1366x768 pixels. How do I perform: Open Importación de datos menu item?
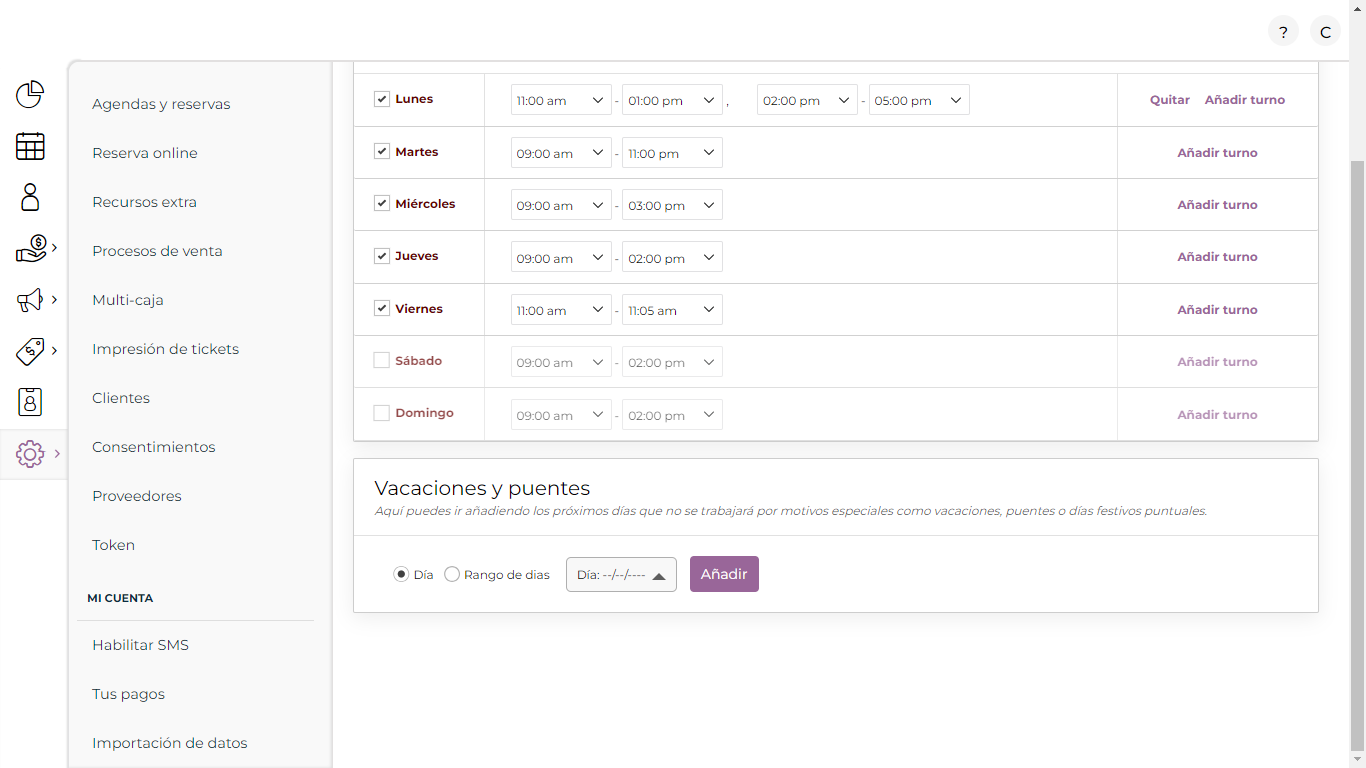170,743
